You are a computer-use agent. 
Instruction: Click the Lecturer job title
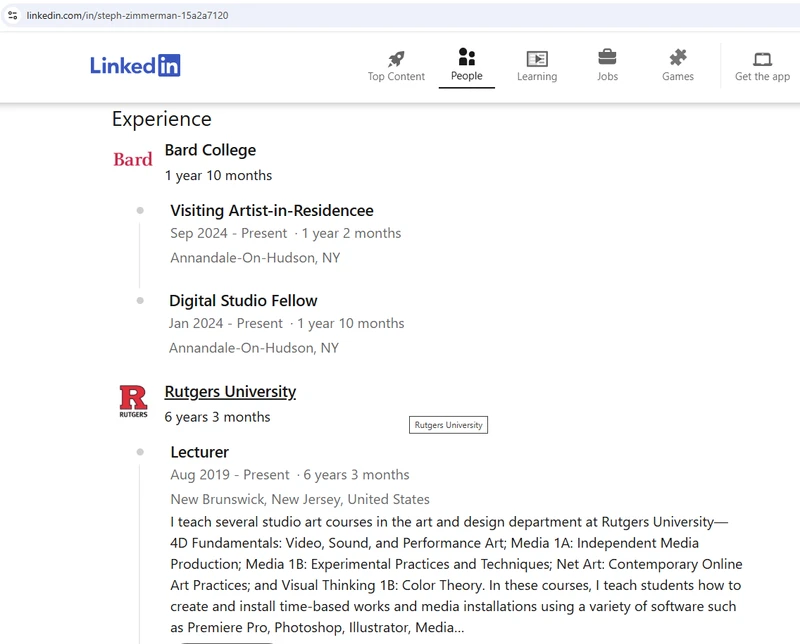tap(199, 452)
